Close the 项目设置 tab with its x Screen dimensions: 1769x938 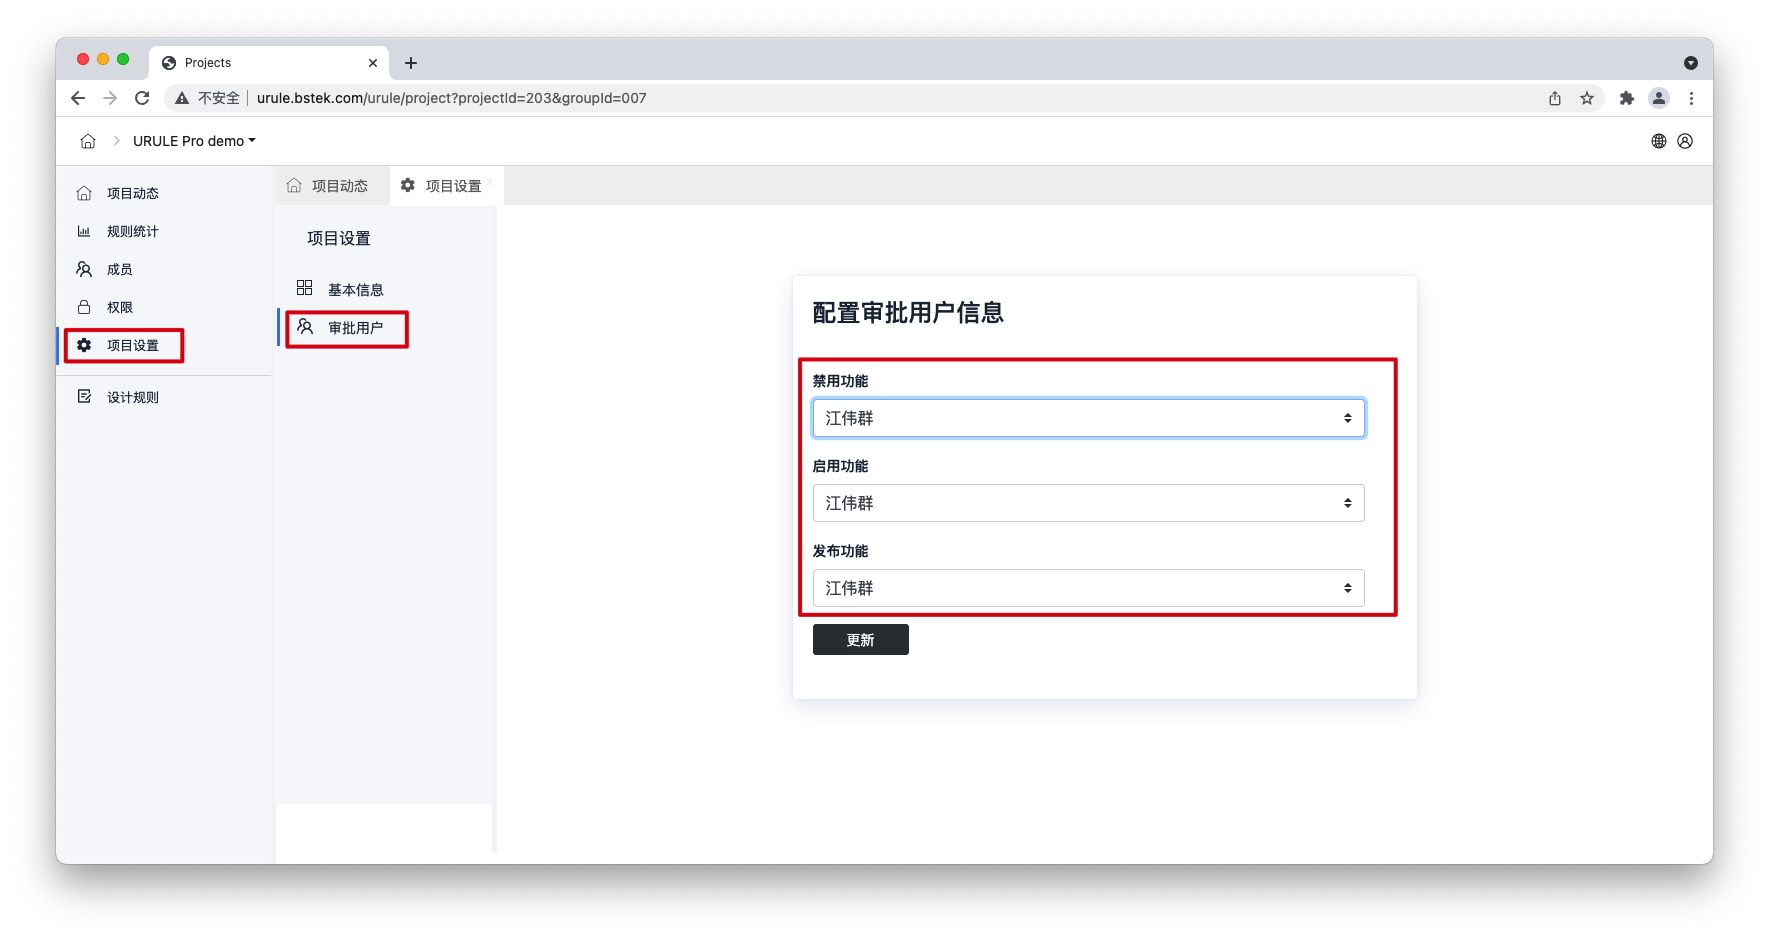(491, 181)
